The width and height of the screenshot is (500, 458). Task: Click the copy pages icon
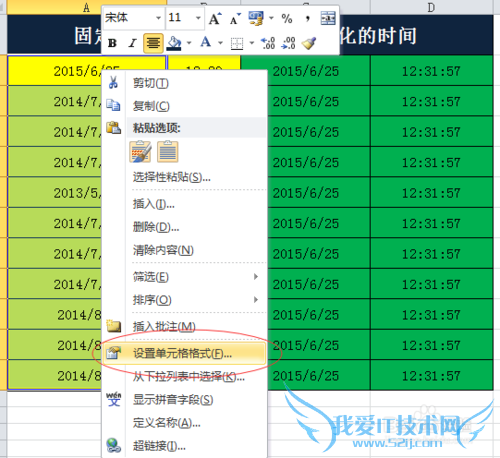click(x=113, y=105)
